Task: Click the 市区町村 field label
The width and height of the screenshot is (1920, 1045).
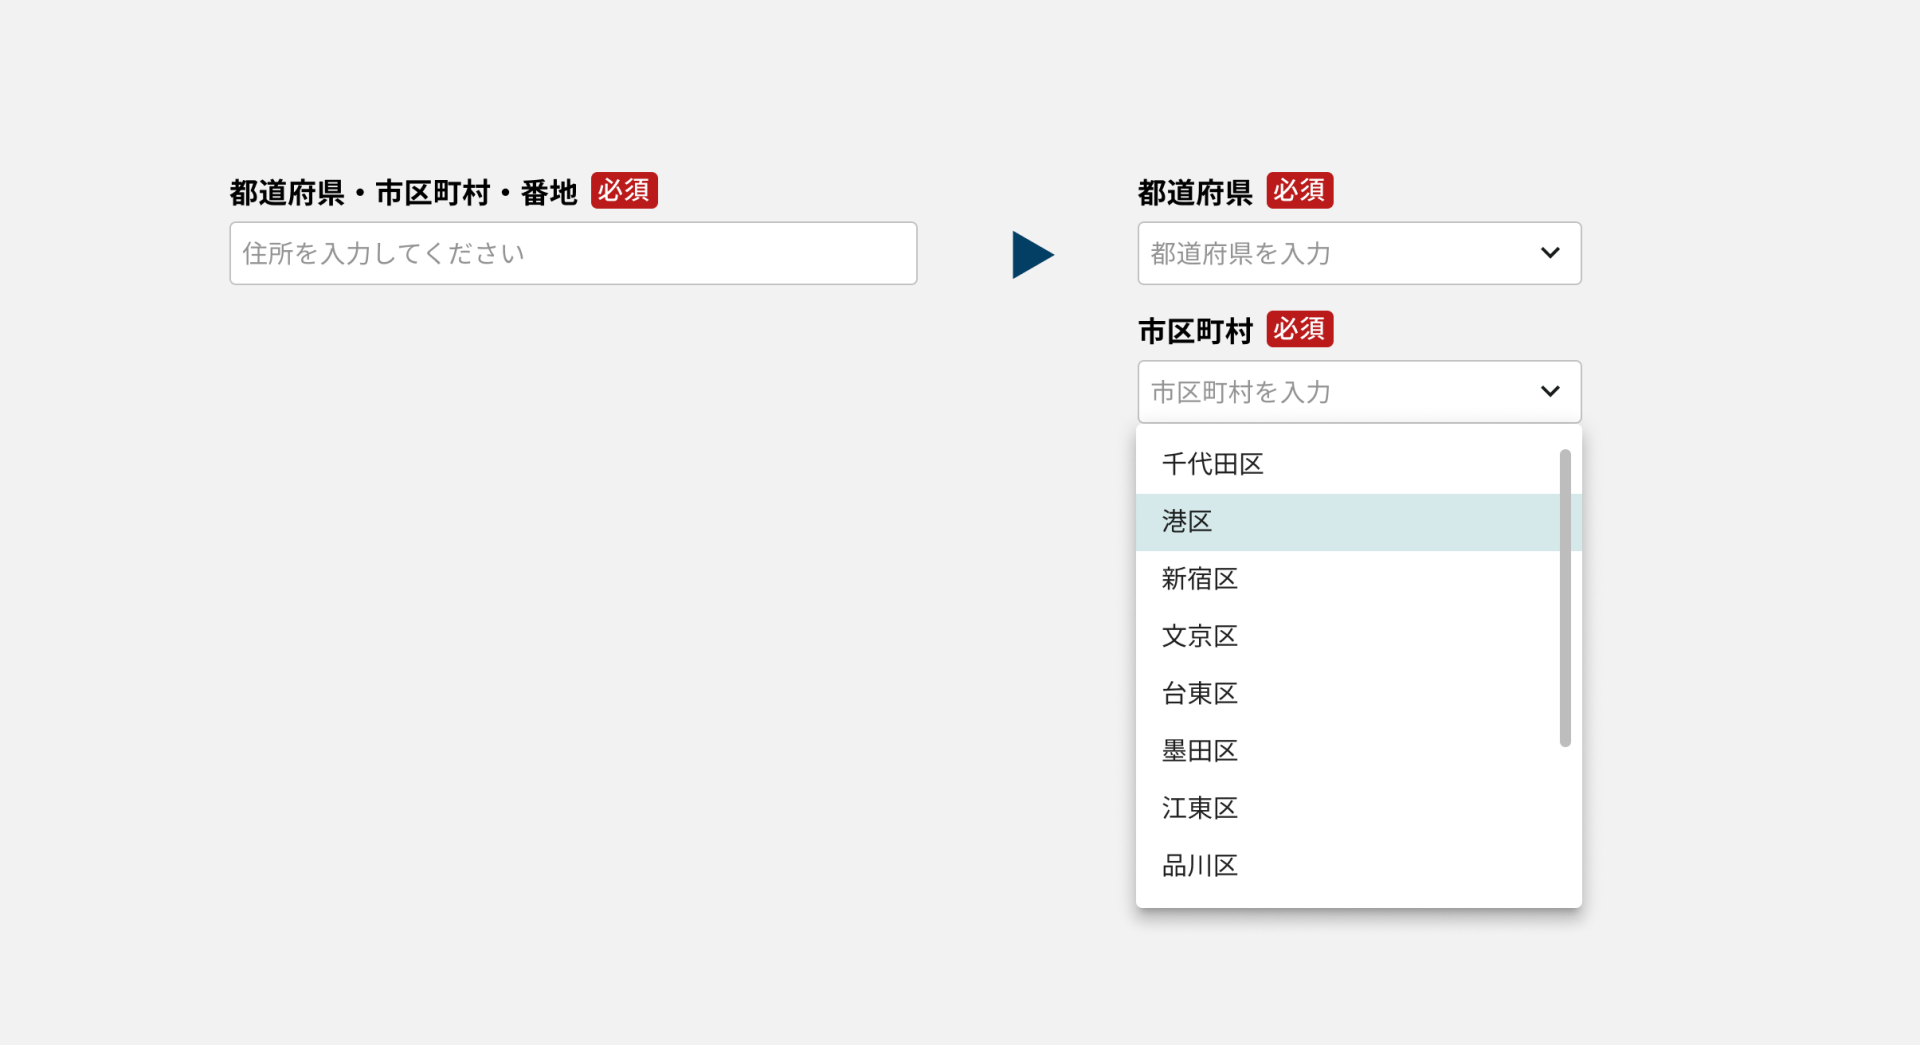Action: click(1195, 331)
